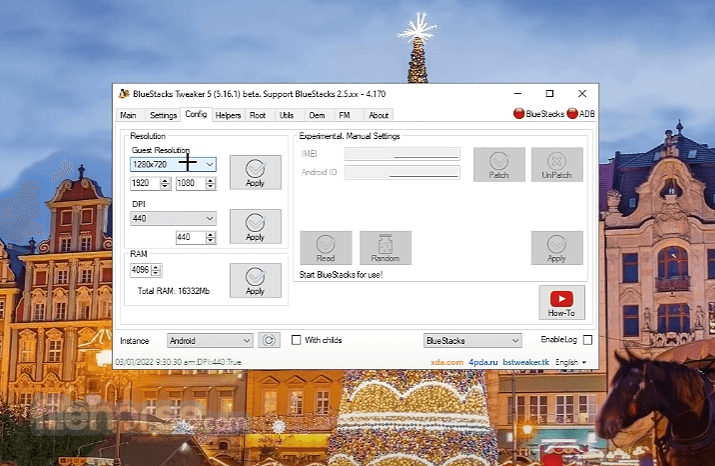Click the status bar timestamp log text
The height and width of the screenshot is (466, 715).
178,362
